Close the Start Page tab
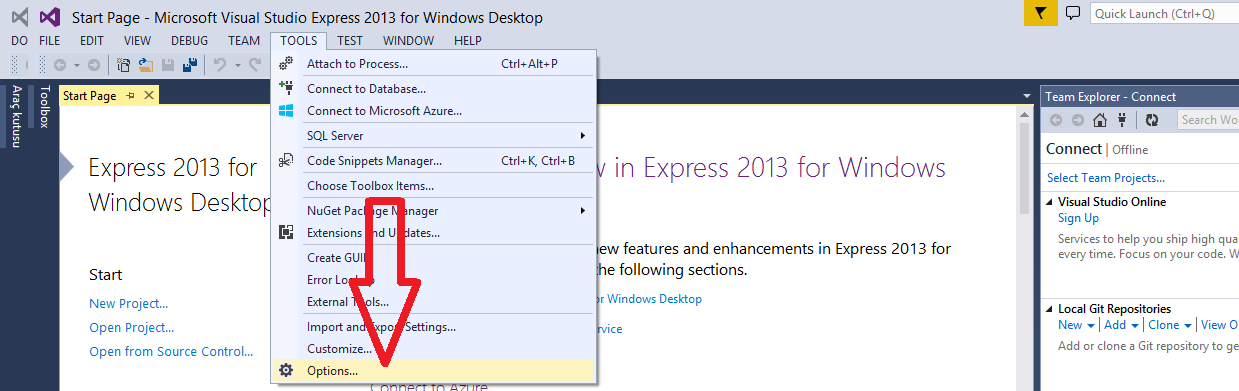 [149, 96]
